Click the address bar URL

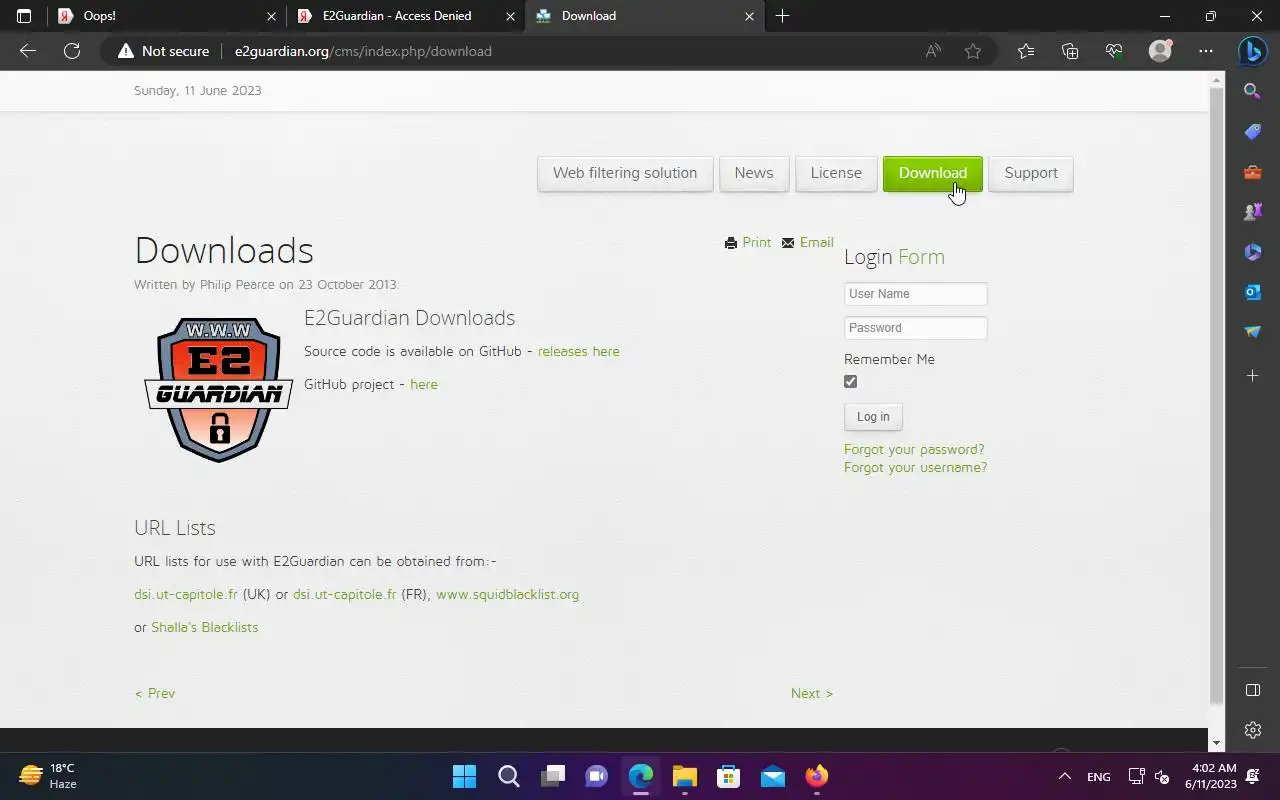click(x=363, y=51)
